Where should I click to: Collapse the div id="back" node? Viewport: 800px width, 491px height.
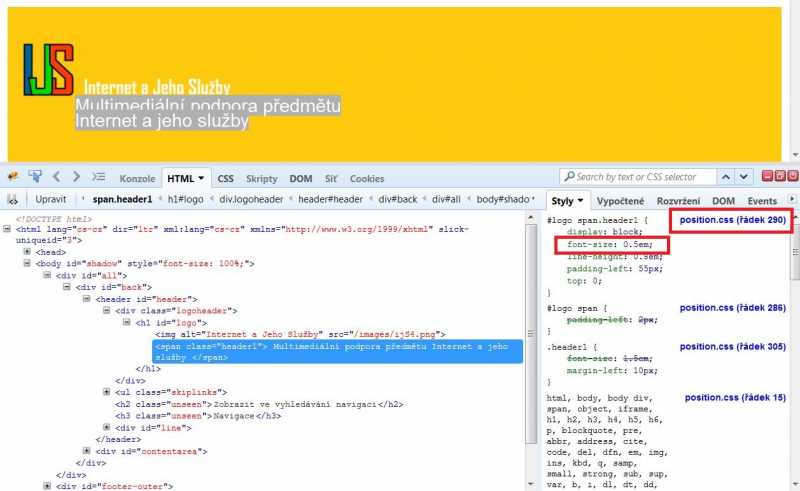point(67,286)
